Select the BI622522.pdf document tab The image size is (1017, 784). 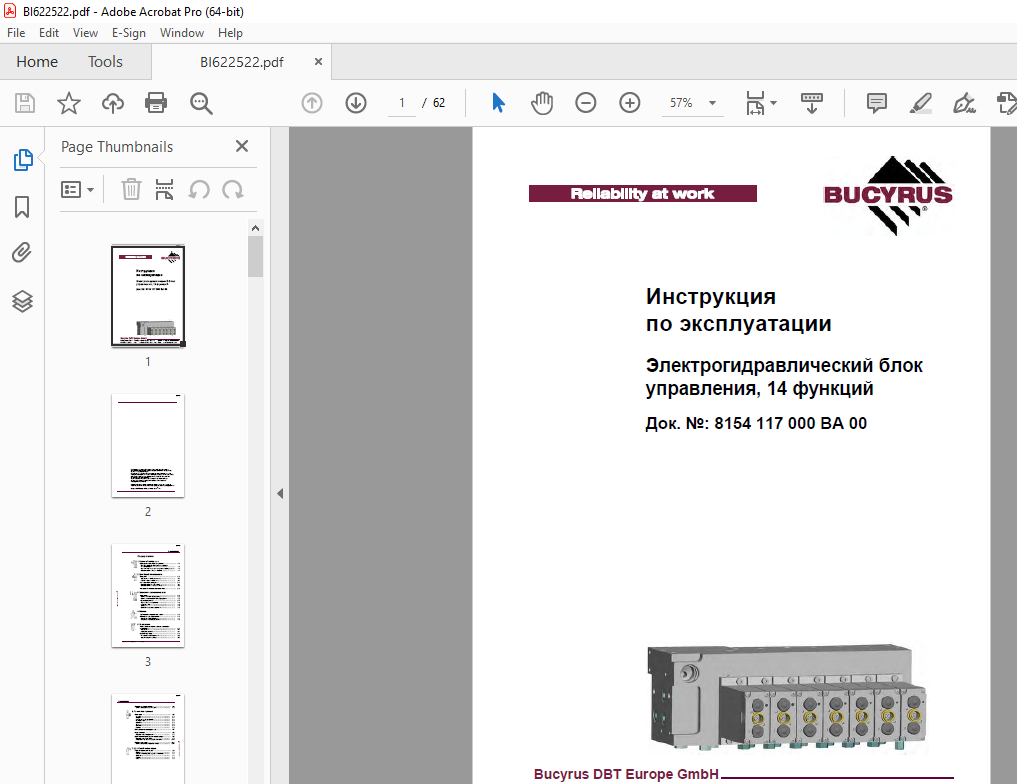[x=241, y=62]
